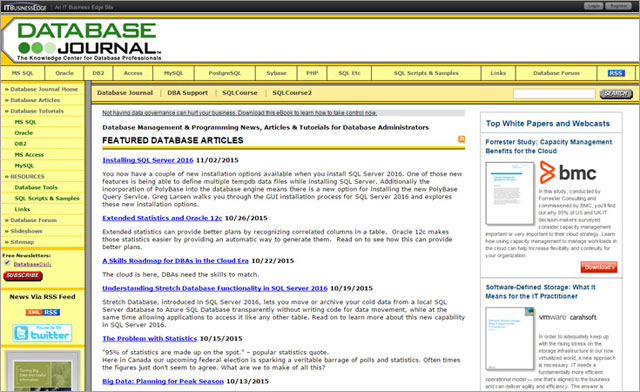
Task: Select Oracle in the left sidebar
Action: [24, 133]
